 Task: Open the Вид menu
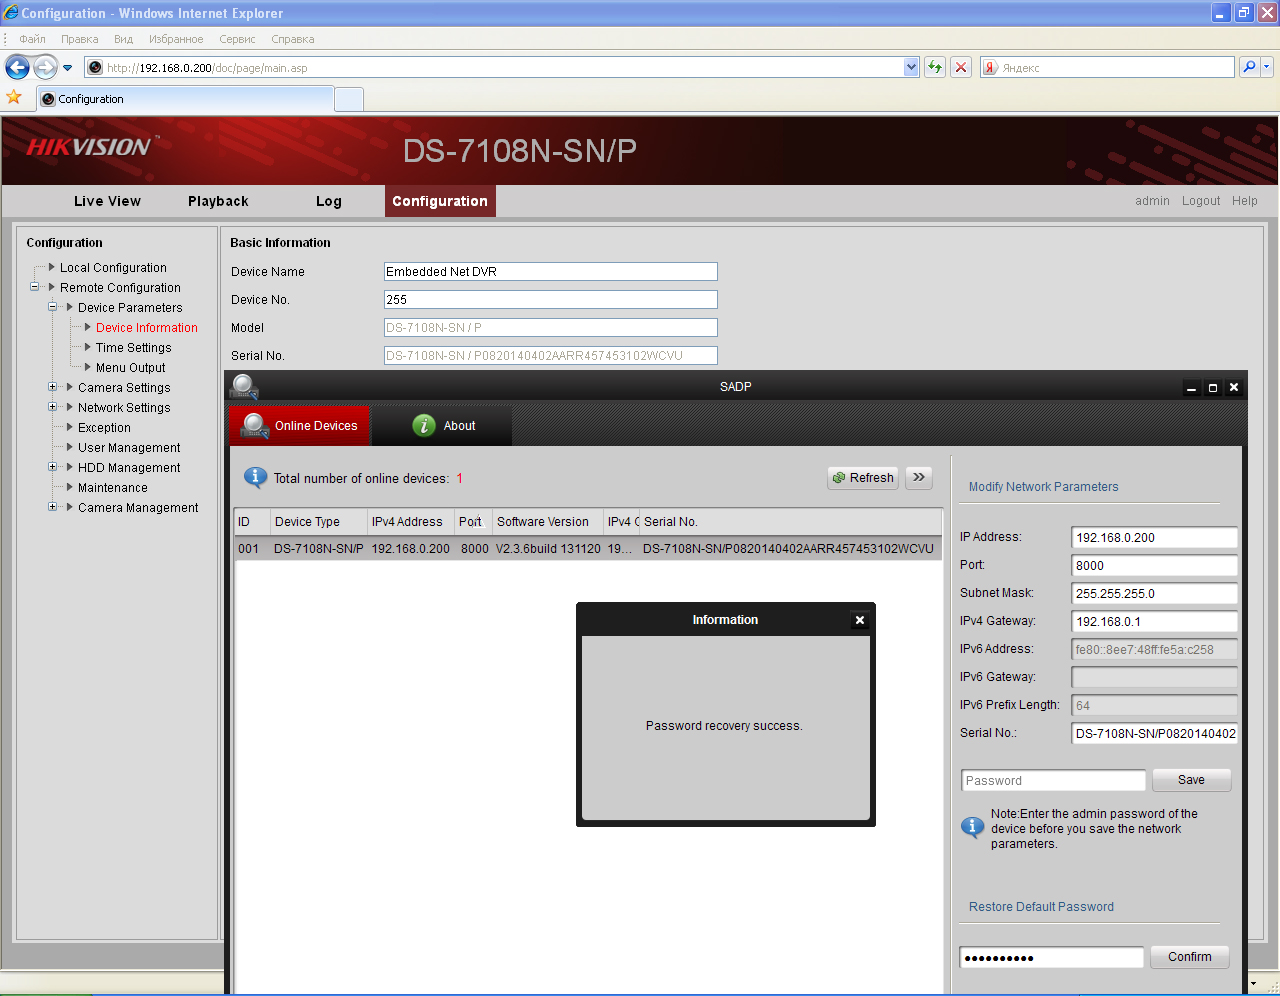[x=123, y=39]
